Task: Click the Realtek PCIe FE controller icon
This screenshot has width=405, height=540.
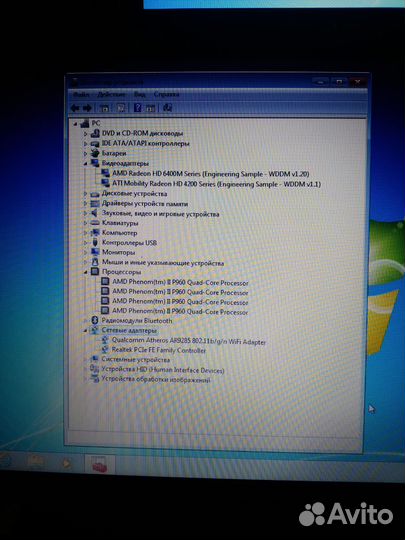Action: pos(105,350)
